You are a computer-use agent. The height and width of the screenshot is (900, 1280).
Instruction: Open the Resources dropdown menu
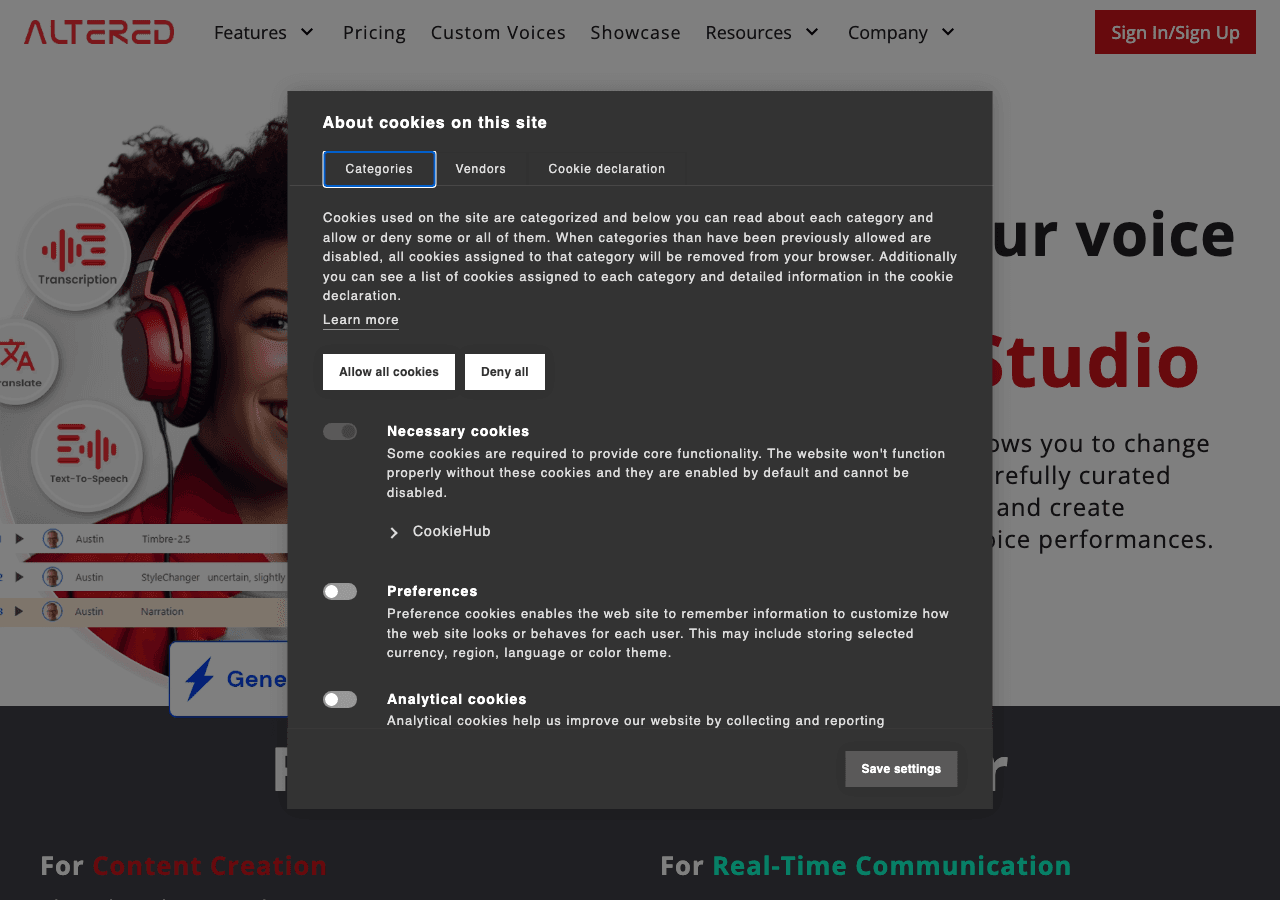click(762, 32)
